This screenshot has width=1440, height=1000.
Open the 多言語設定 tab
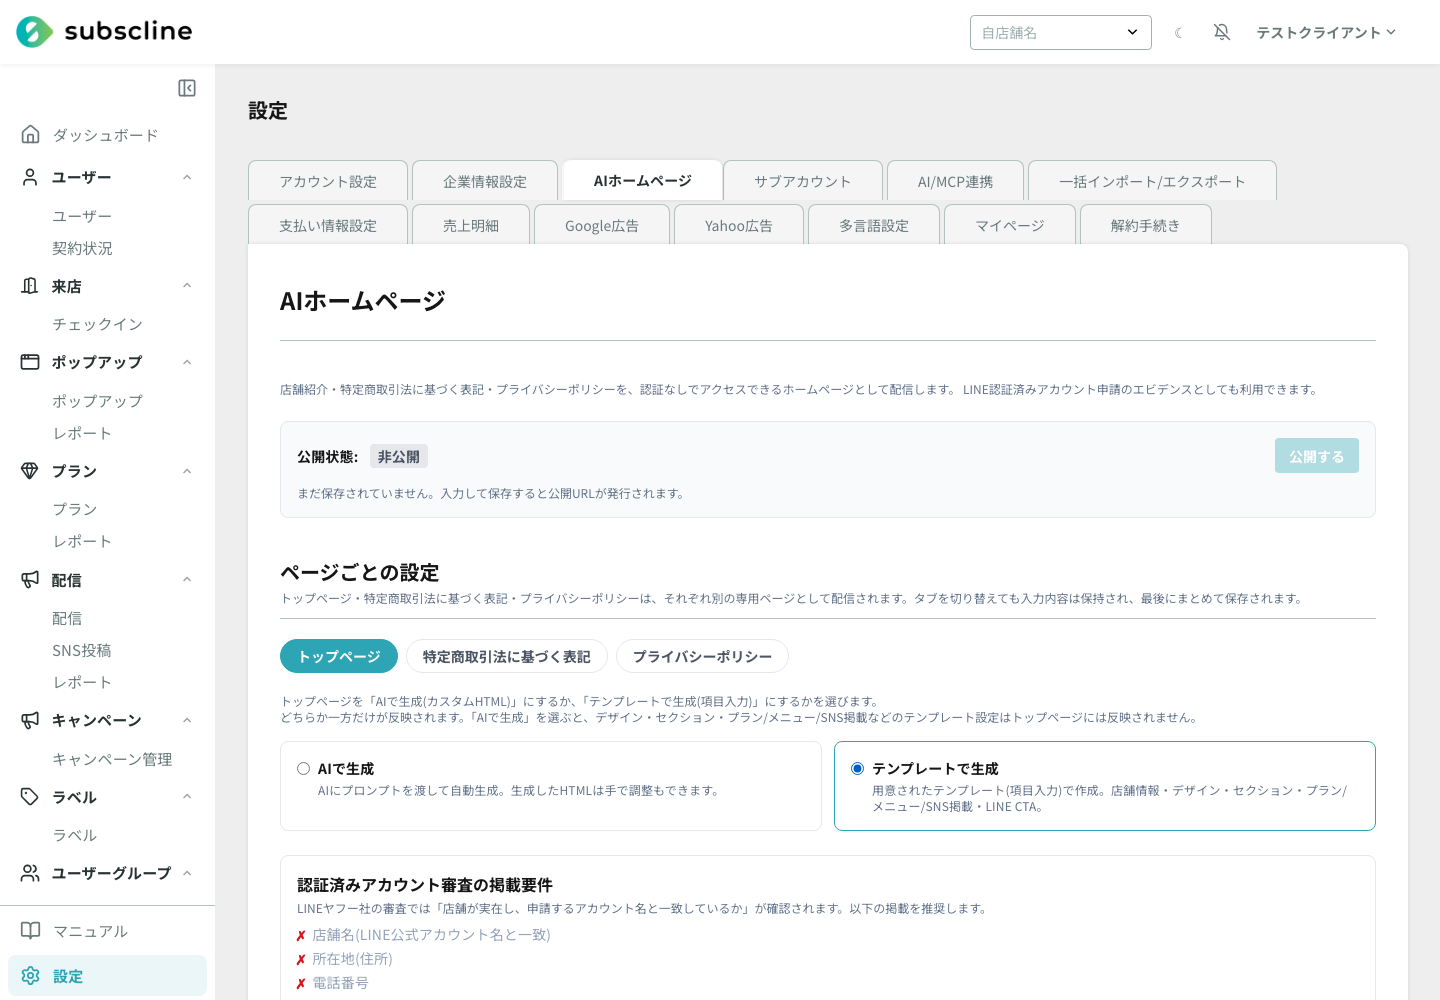pyautogui.click(x=874, y=225)
